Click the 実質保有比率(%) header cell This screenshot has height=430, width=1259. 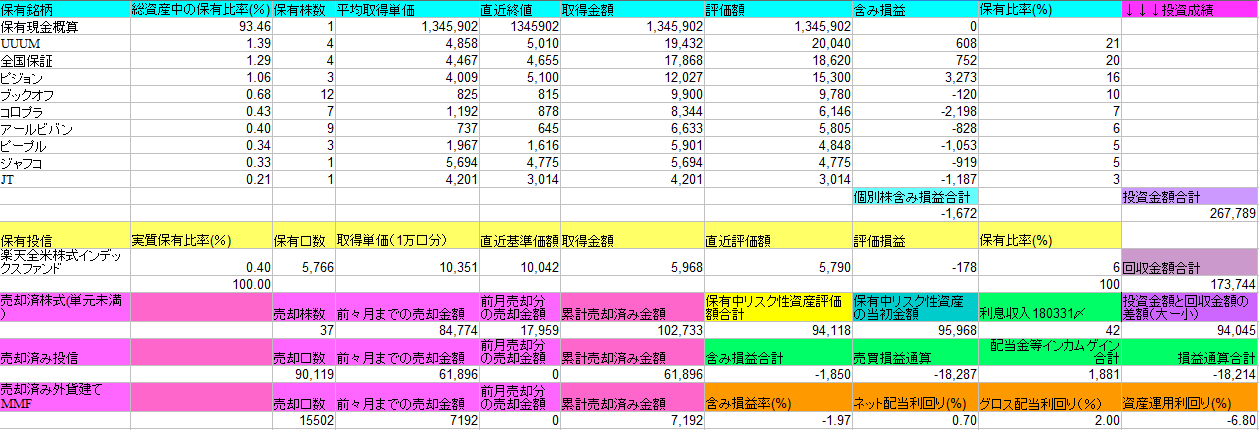pyautogui.click(x=201, y=236)
